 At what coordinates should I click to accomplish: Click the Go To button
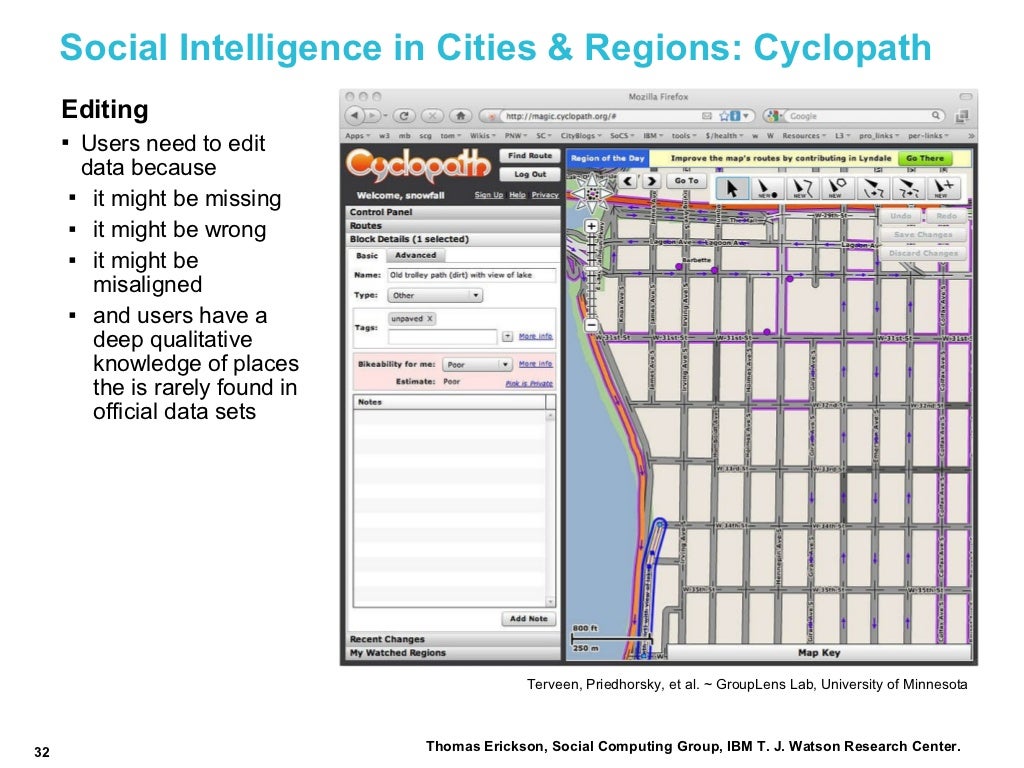686,181
